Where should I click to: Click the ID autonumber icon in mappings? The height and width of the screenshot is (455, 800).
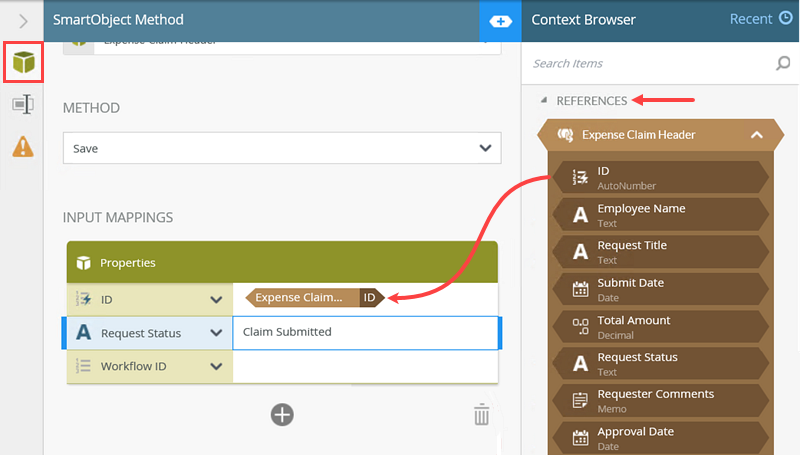(84, 299)
